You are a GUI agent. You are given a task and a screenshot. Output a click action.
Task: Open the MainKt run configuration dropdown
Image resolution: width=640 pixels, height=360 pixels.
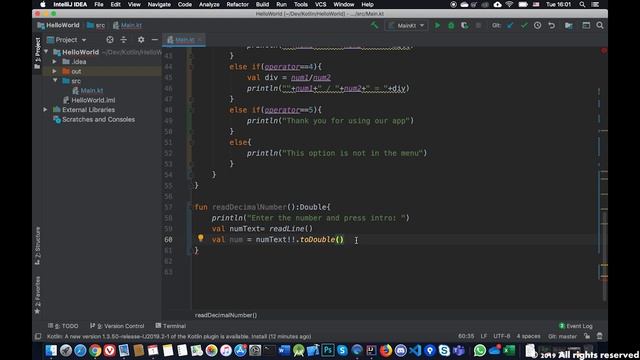pos(407,25)
